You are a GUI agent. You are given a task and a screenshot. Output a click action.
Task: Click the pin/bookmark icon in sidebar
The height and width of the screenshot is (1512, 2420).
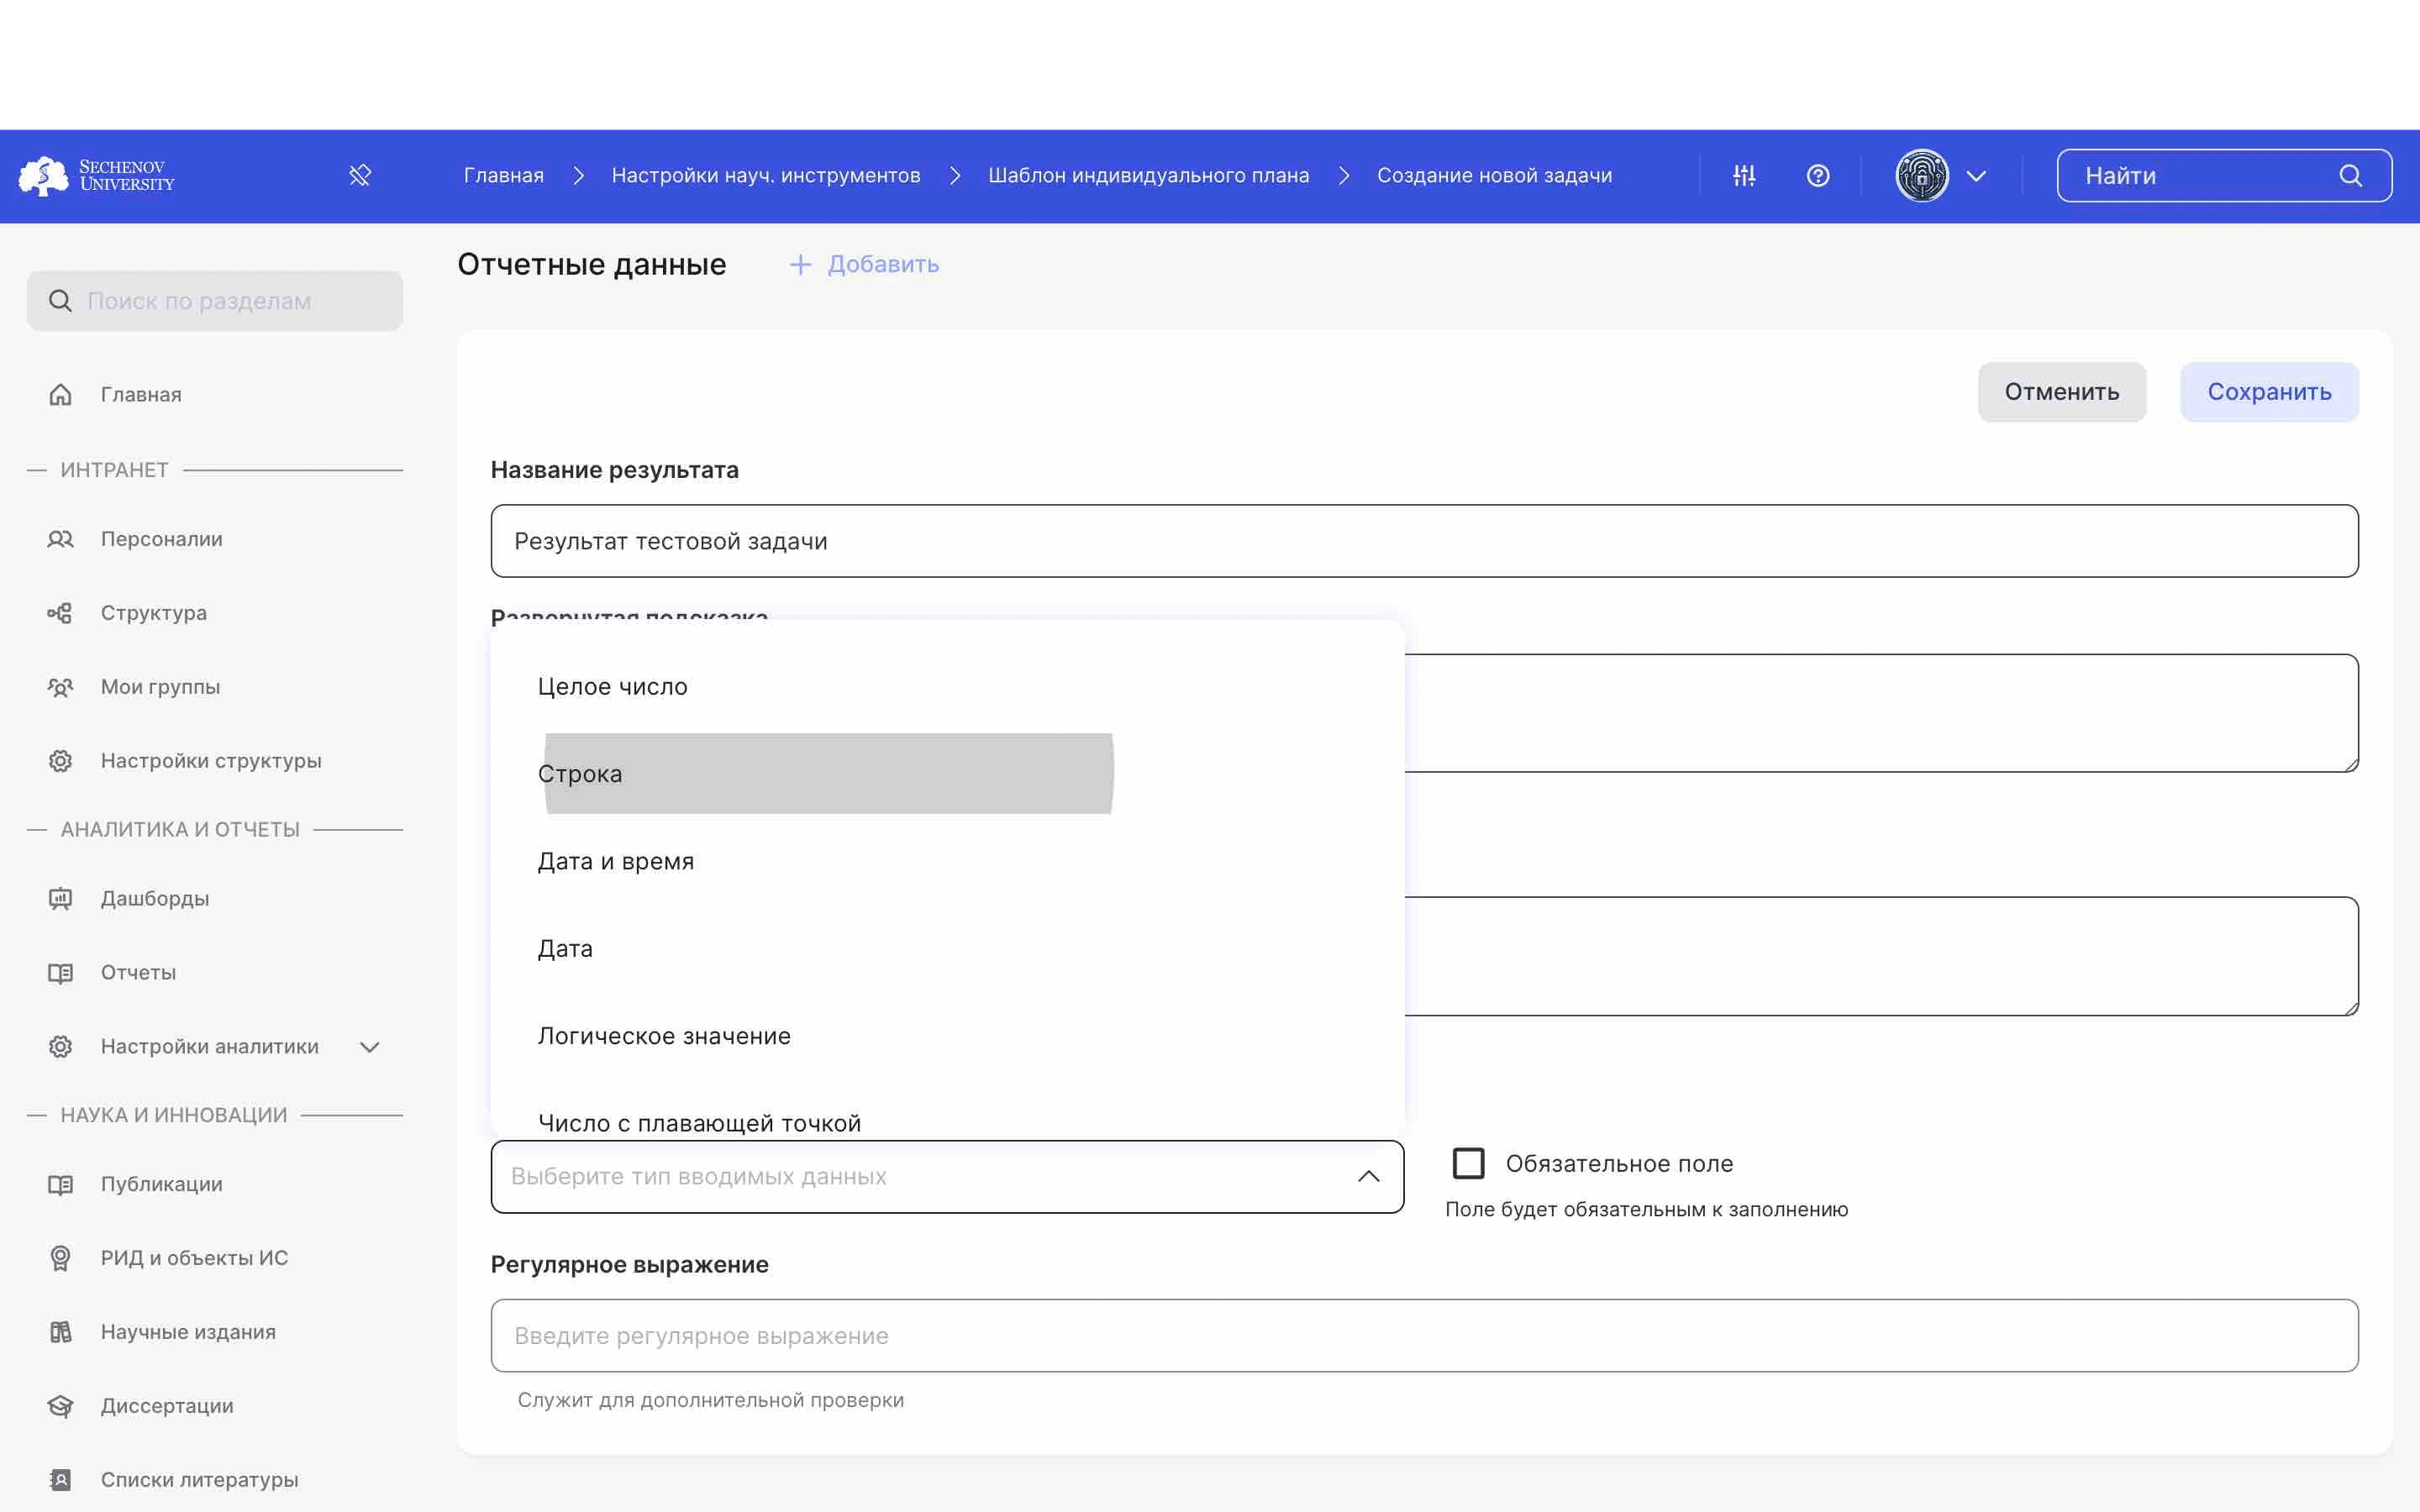359,174
